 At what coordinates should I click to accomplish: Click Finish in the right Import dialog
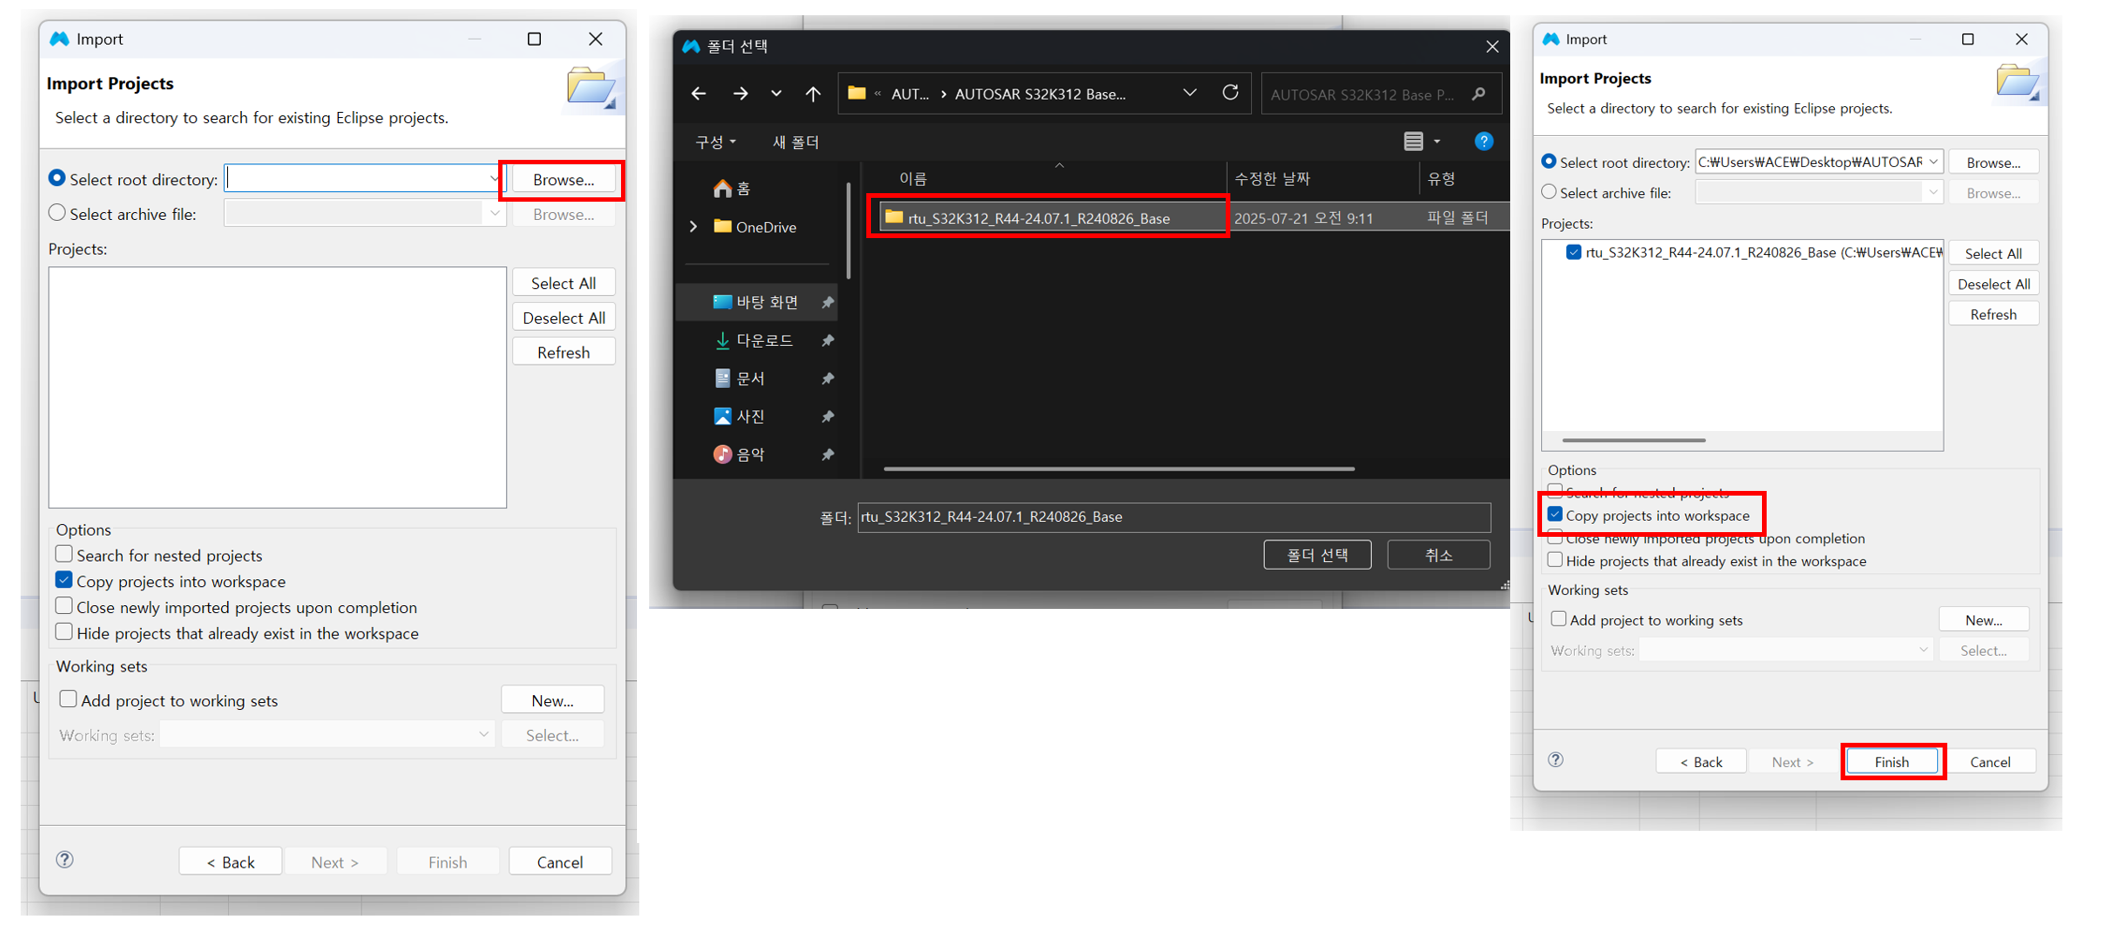coord(1891,762)
